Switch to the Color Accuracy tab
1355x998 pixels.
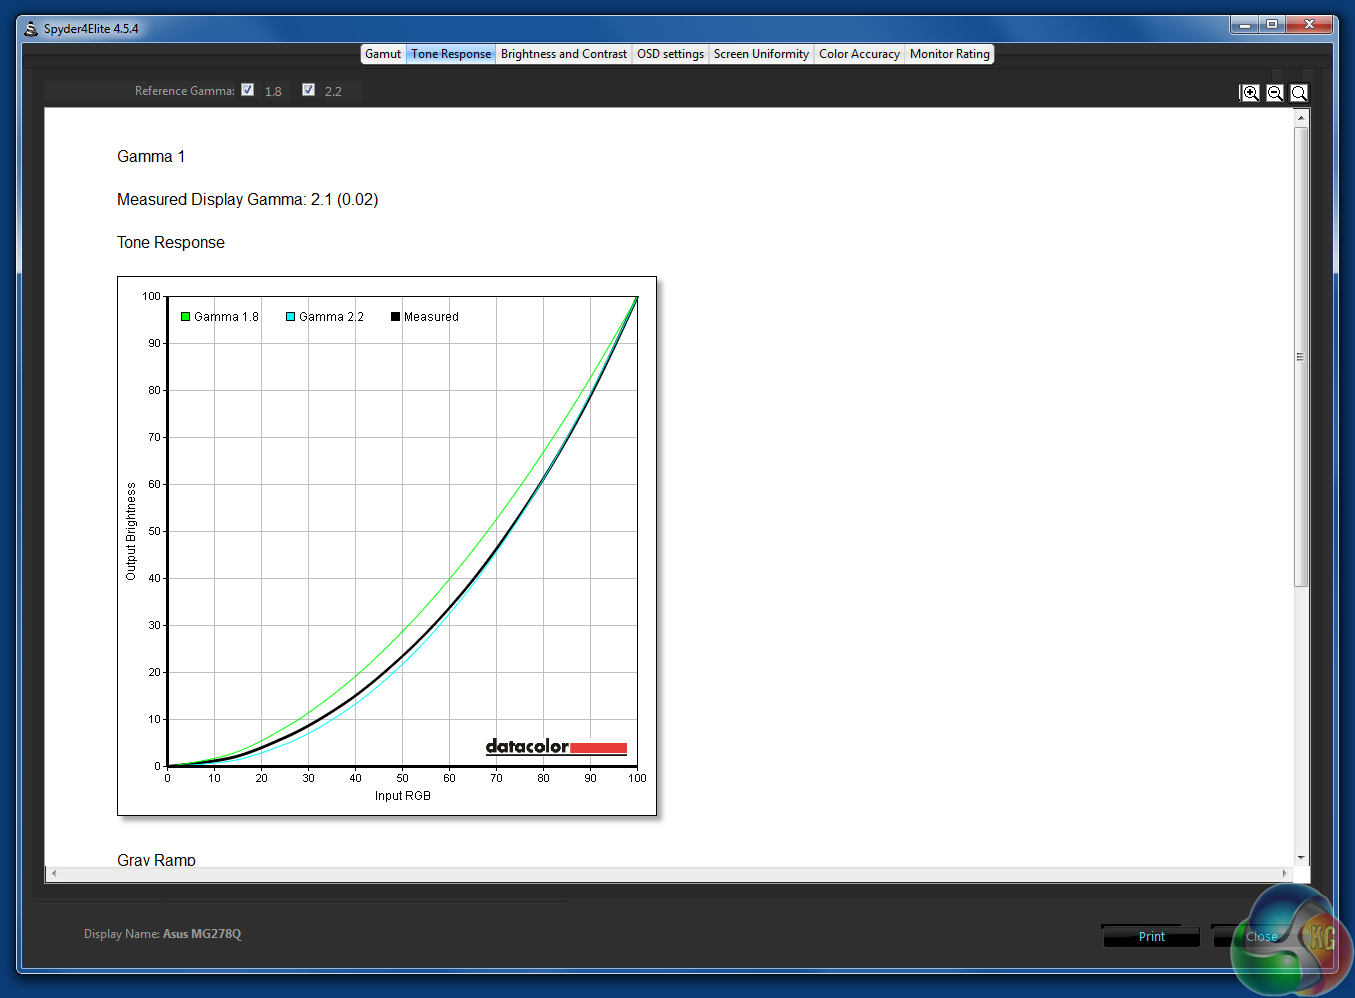tap(859, 54)
